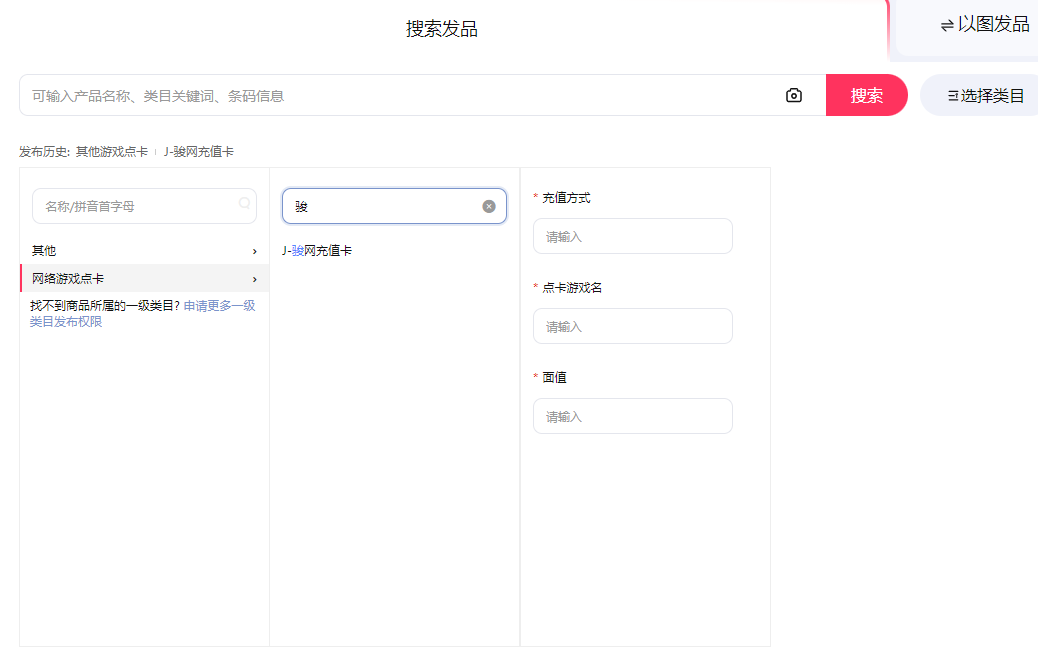1038x658 pixels.
Task: Click the 名称/拼音首字母 category filter box
Action: (x=135, y=206)
